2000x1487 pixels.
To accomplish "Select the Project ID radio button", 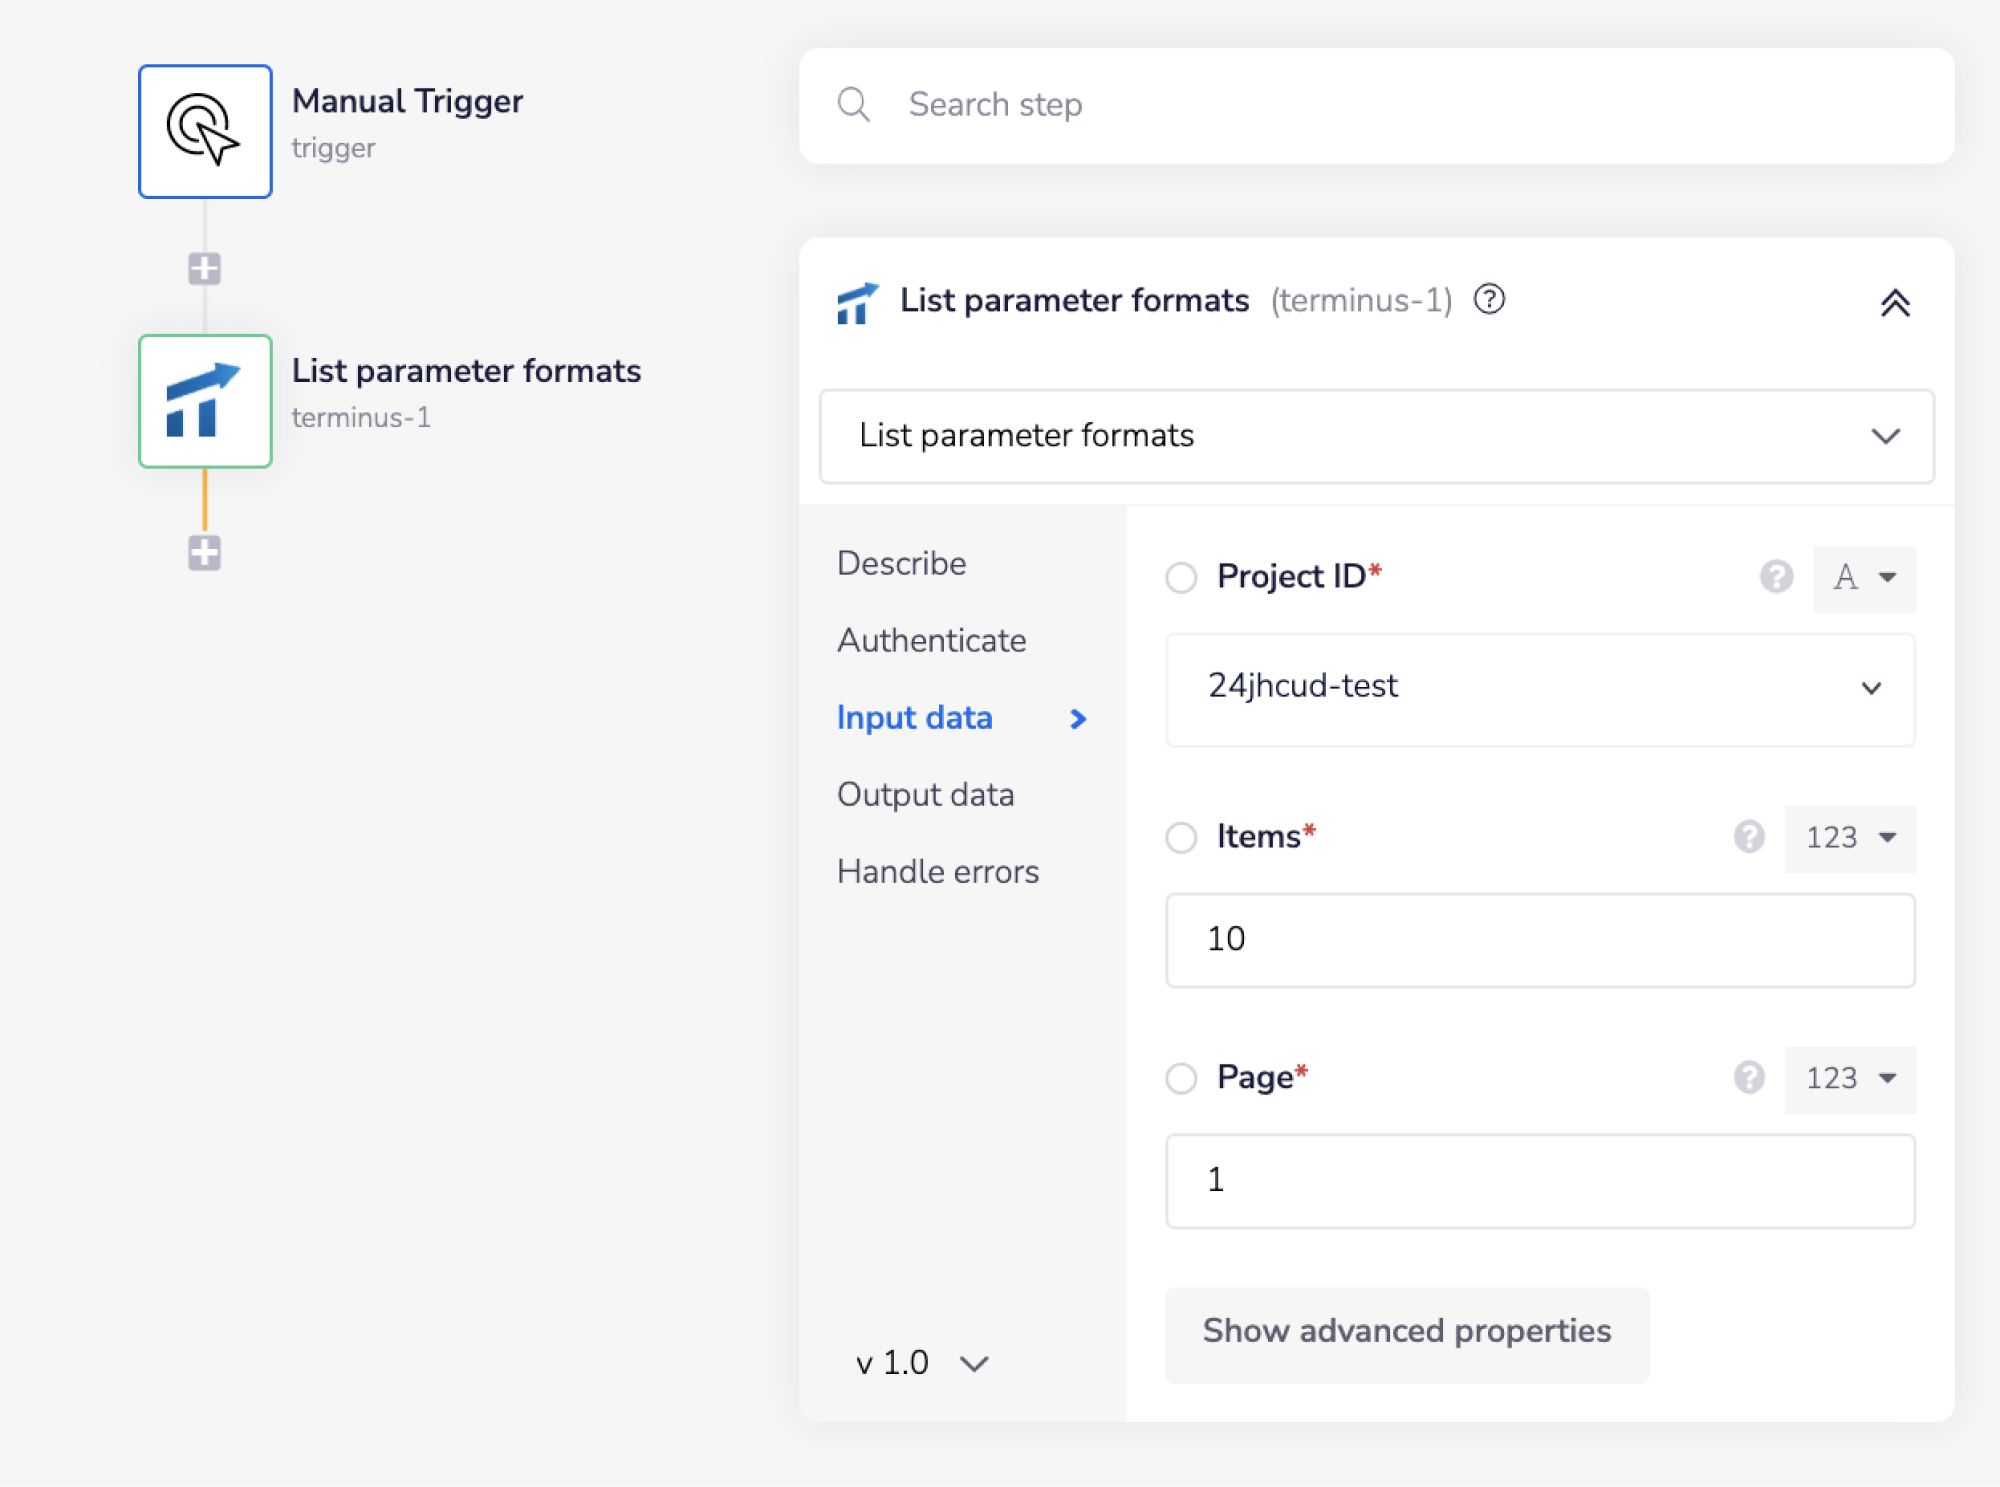I will click(1181, 577).
